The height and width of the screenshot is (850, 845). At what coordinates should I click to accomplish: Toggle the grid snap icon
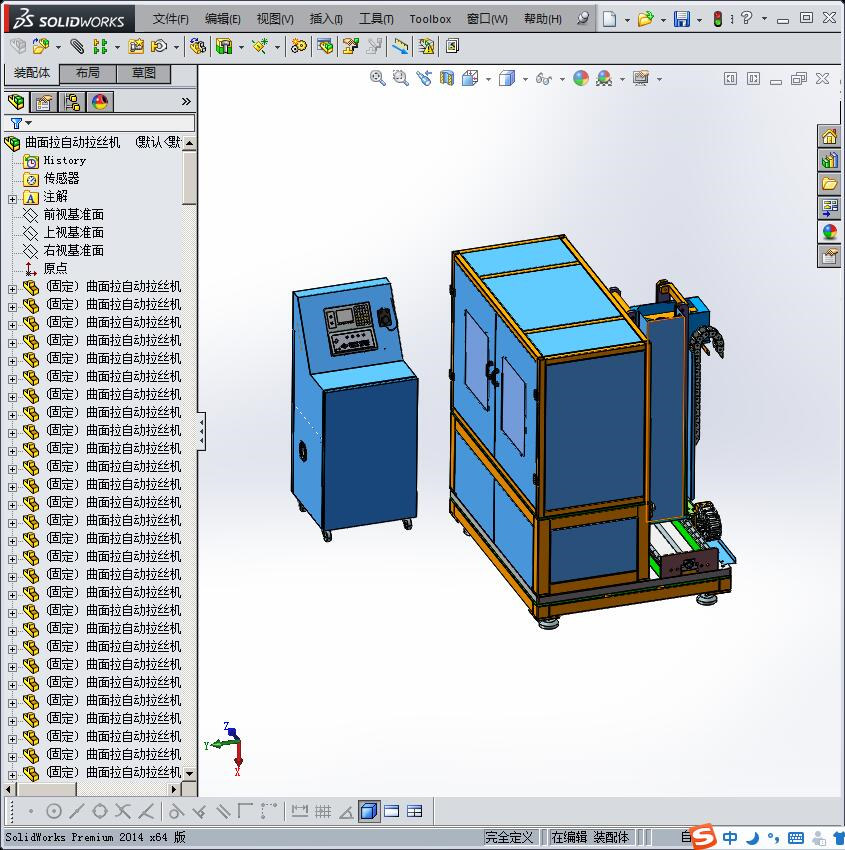(x=322, y=811)
